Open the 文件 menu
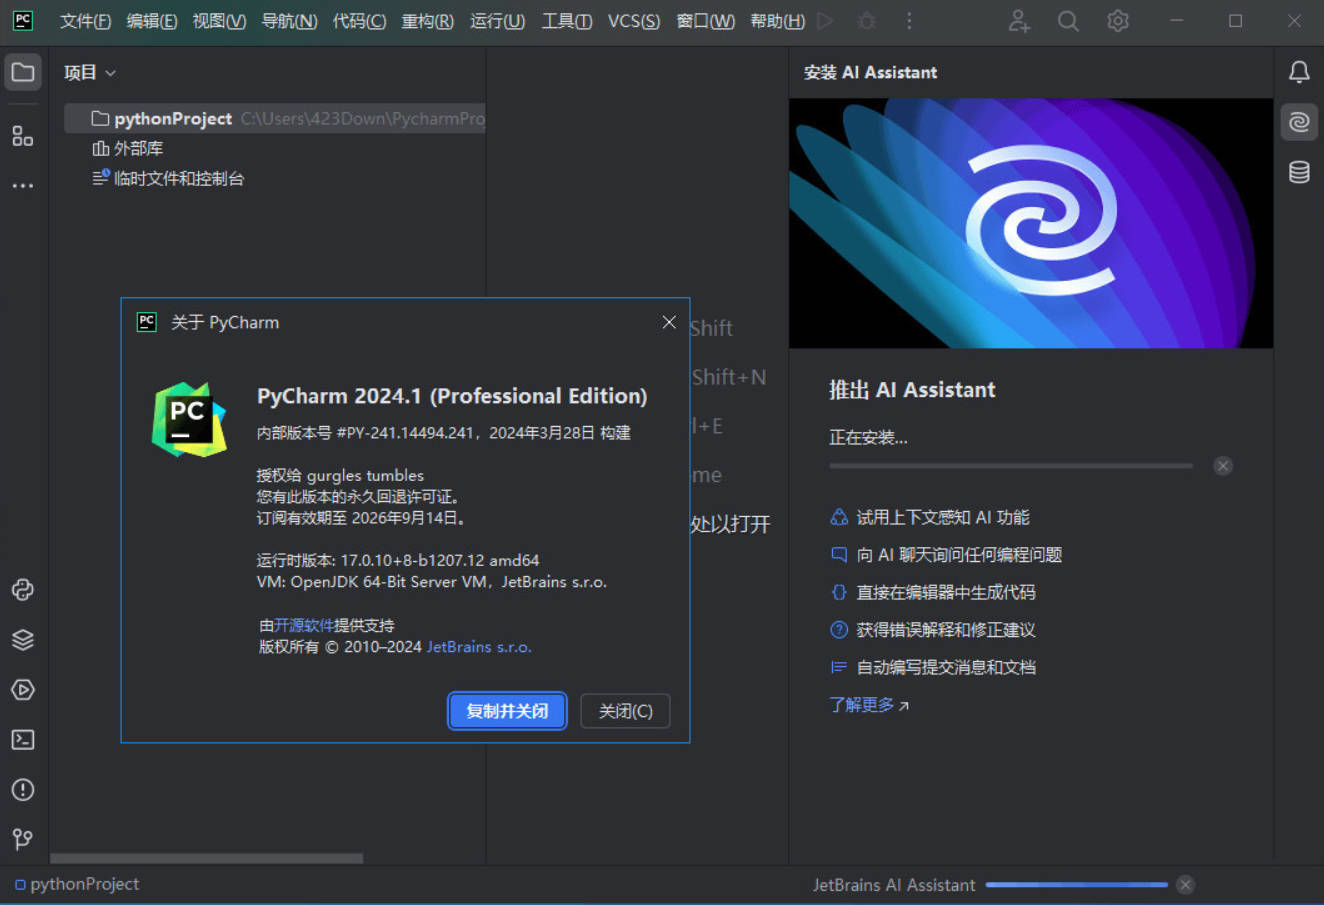 click(85, 21)
